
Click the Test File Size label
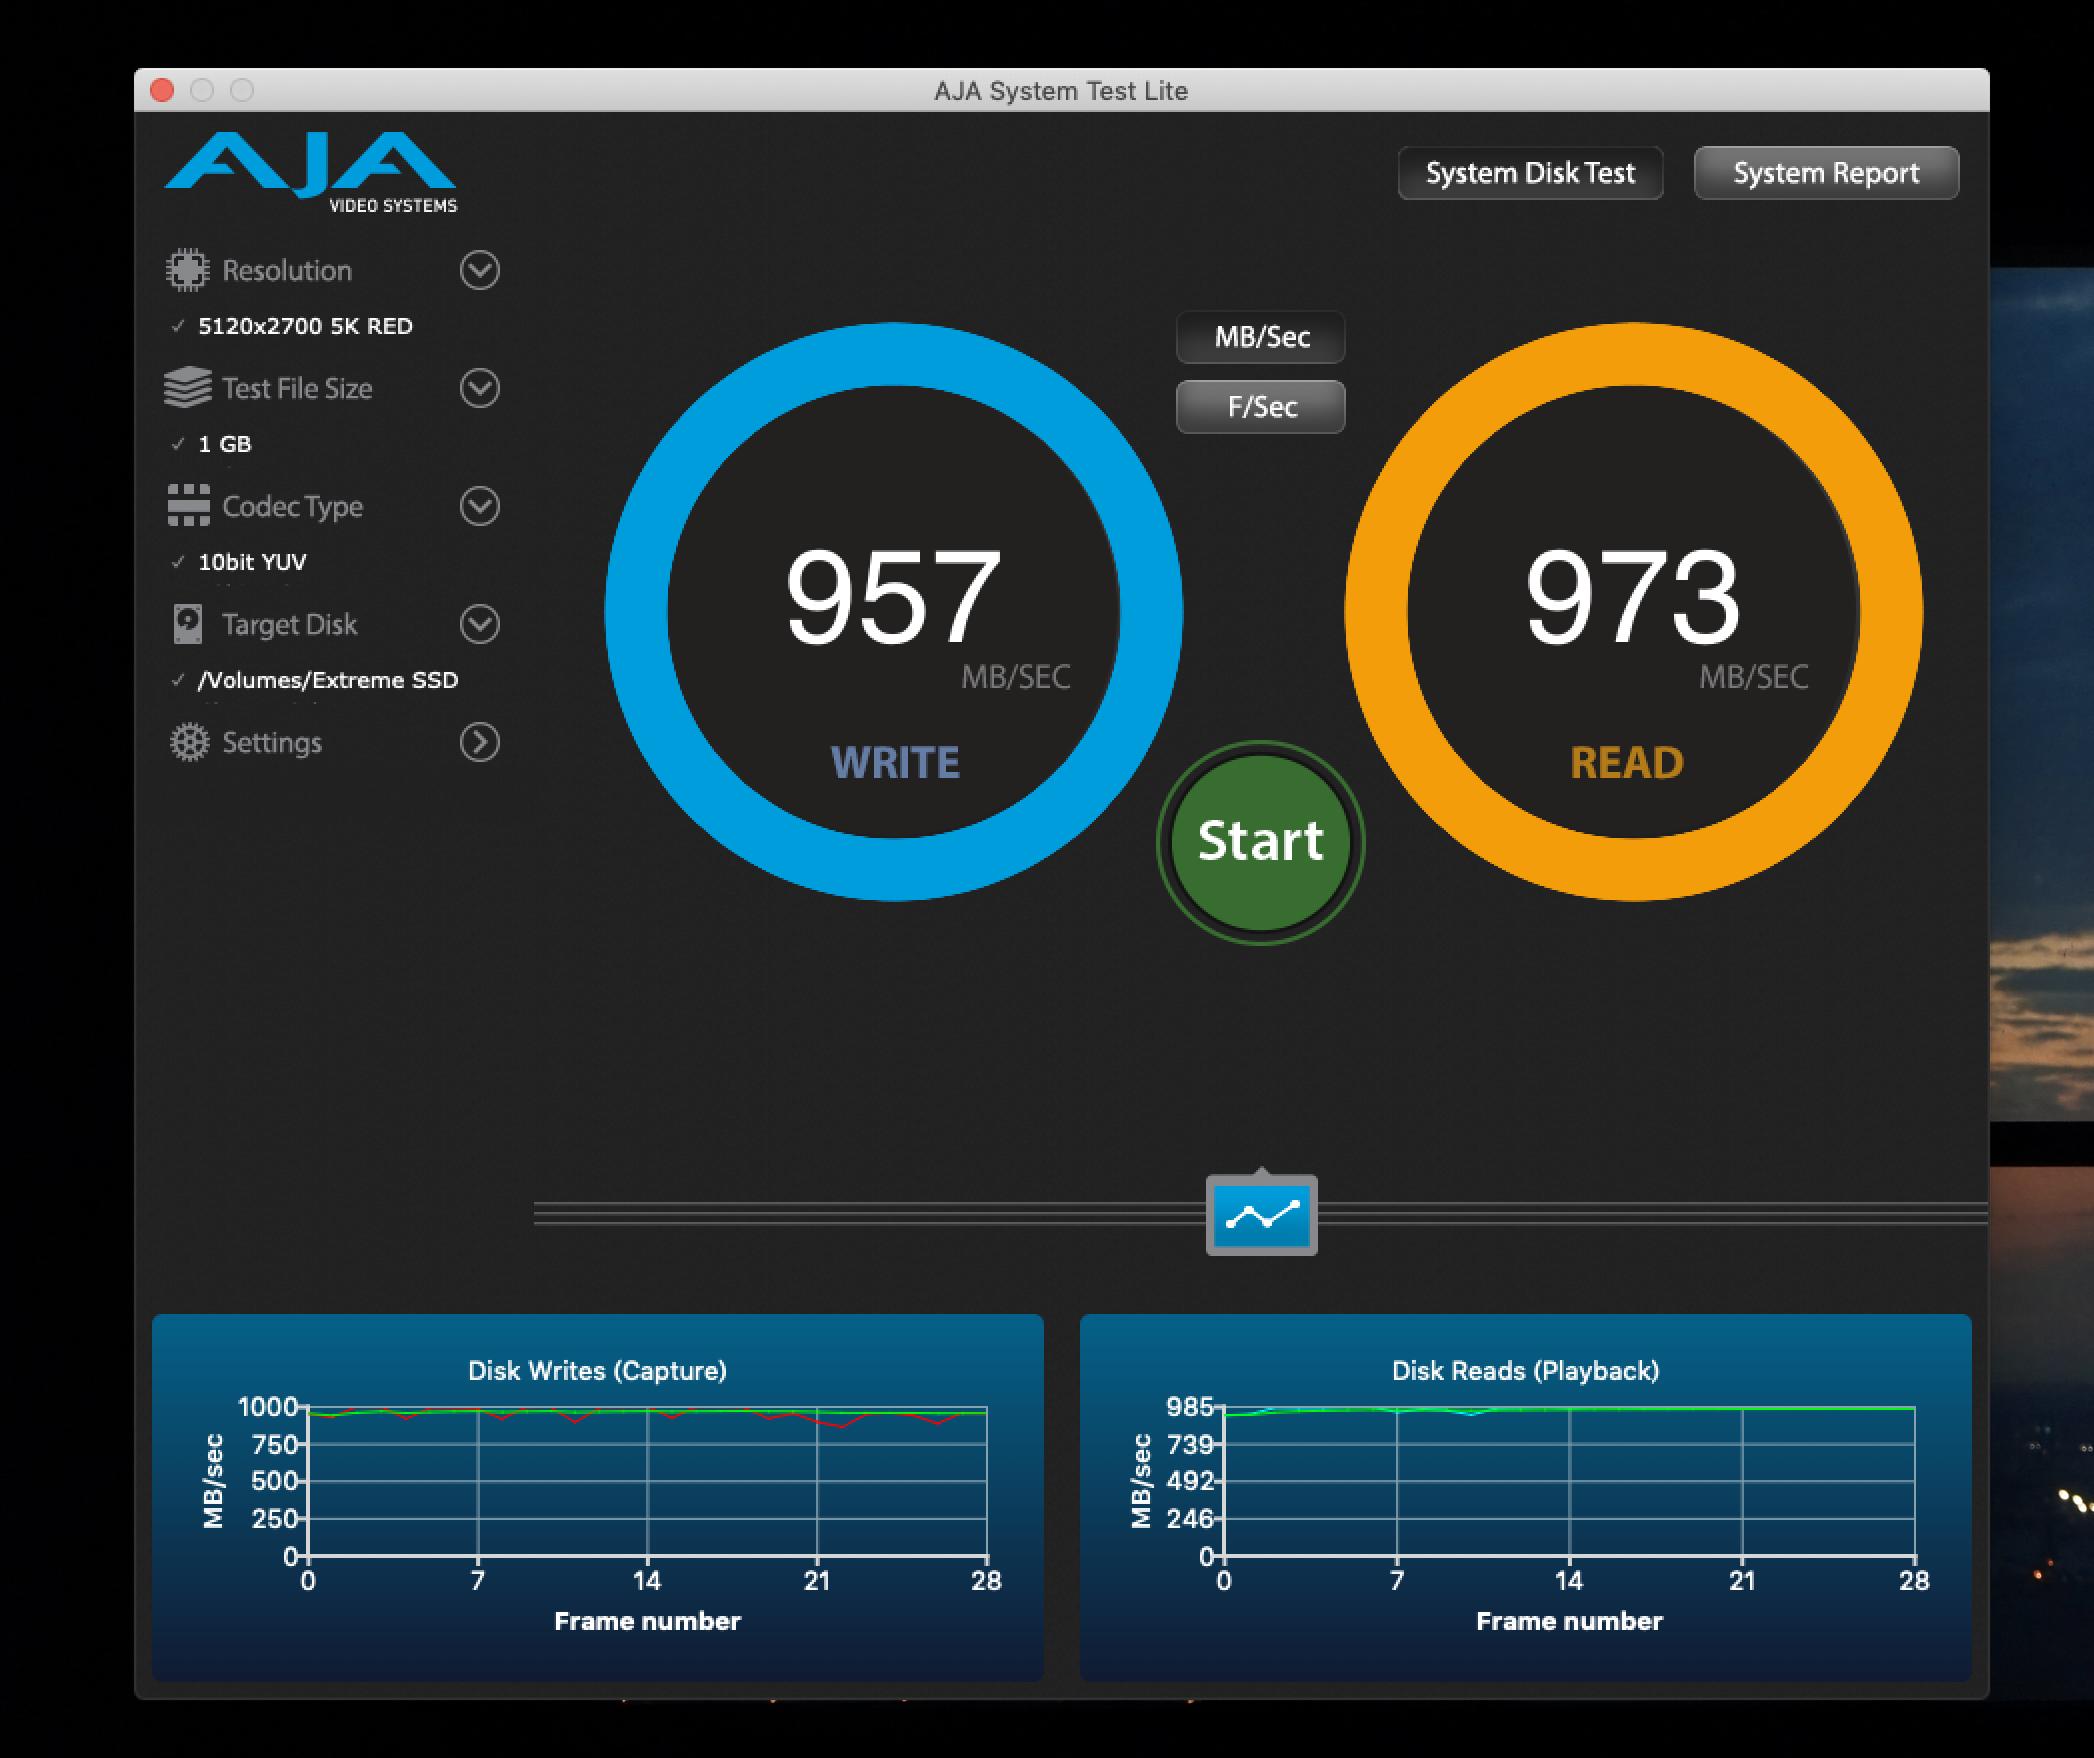pos(297,388)
